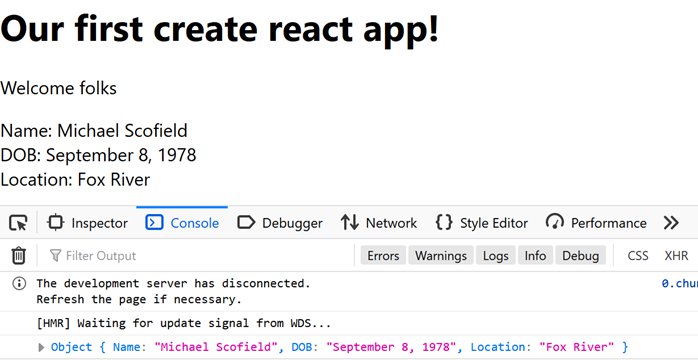Click "Name: Michael Scofield" on the page
This screenshot has height=360, width=698.
point(93,131)
